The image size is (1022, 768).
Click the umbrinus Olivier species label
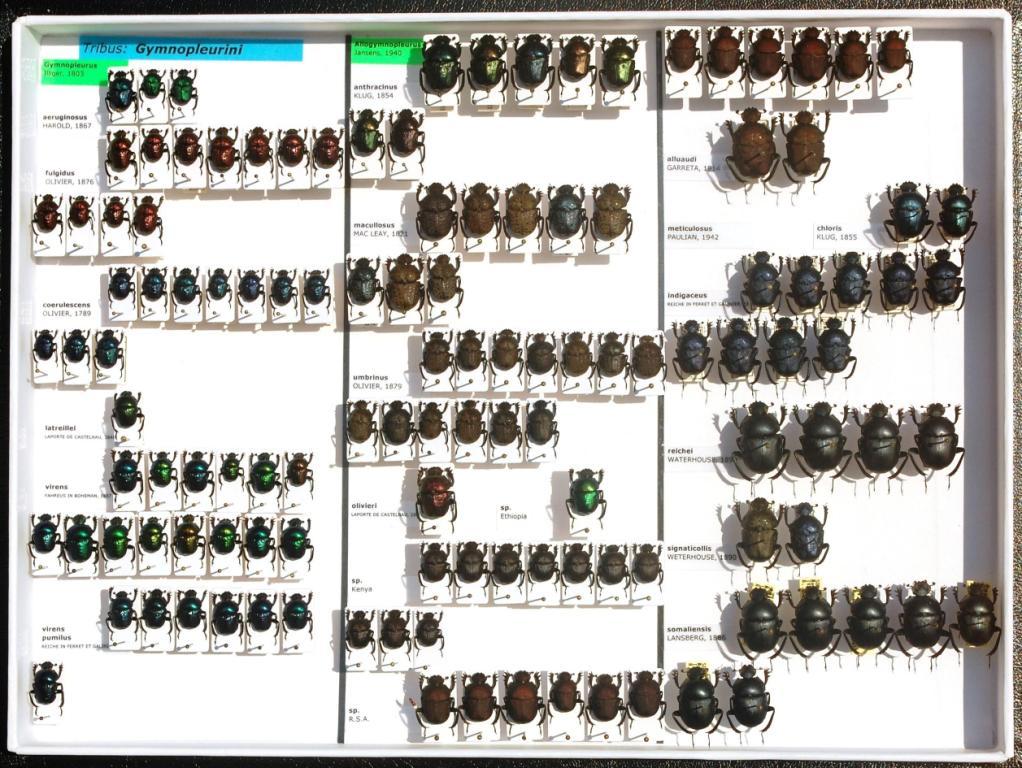[377, 382]
